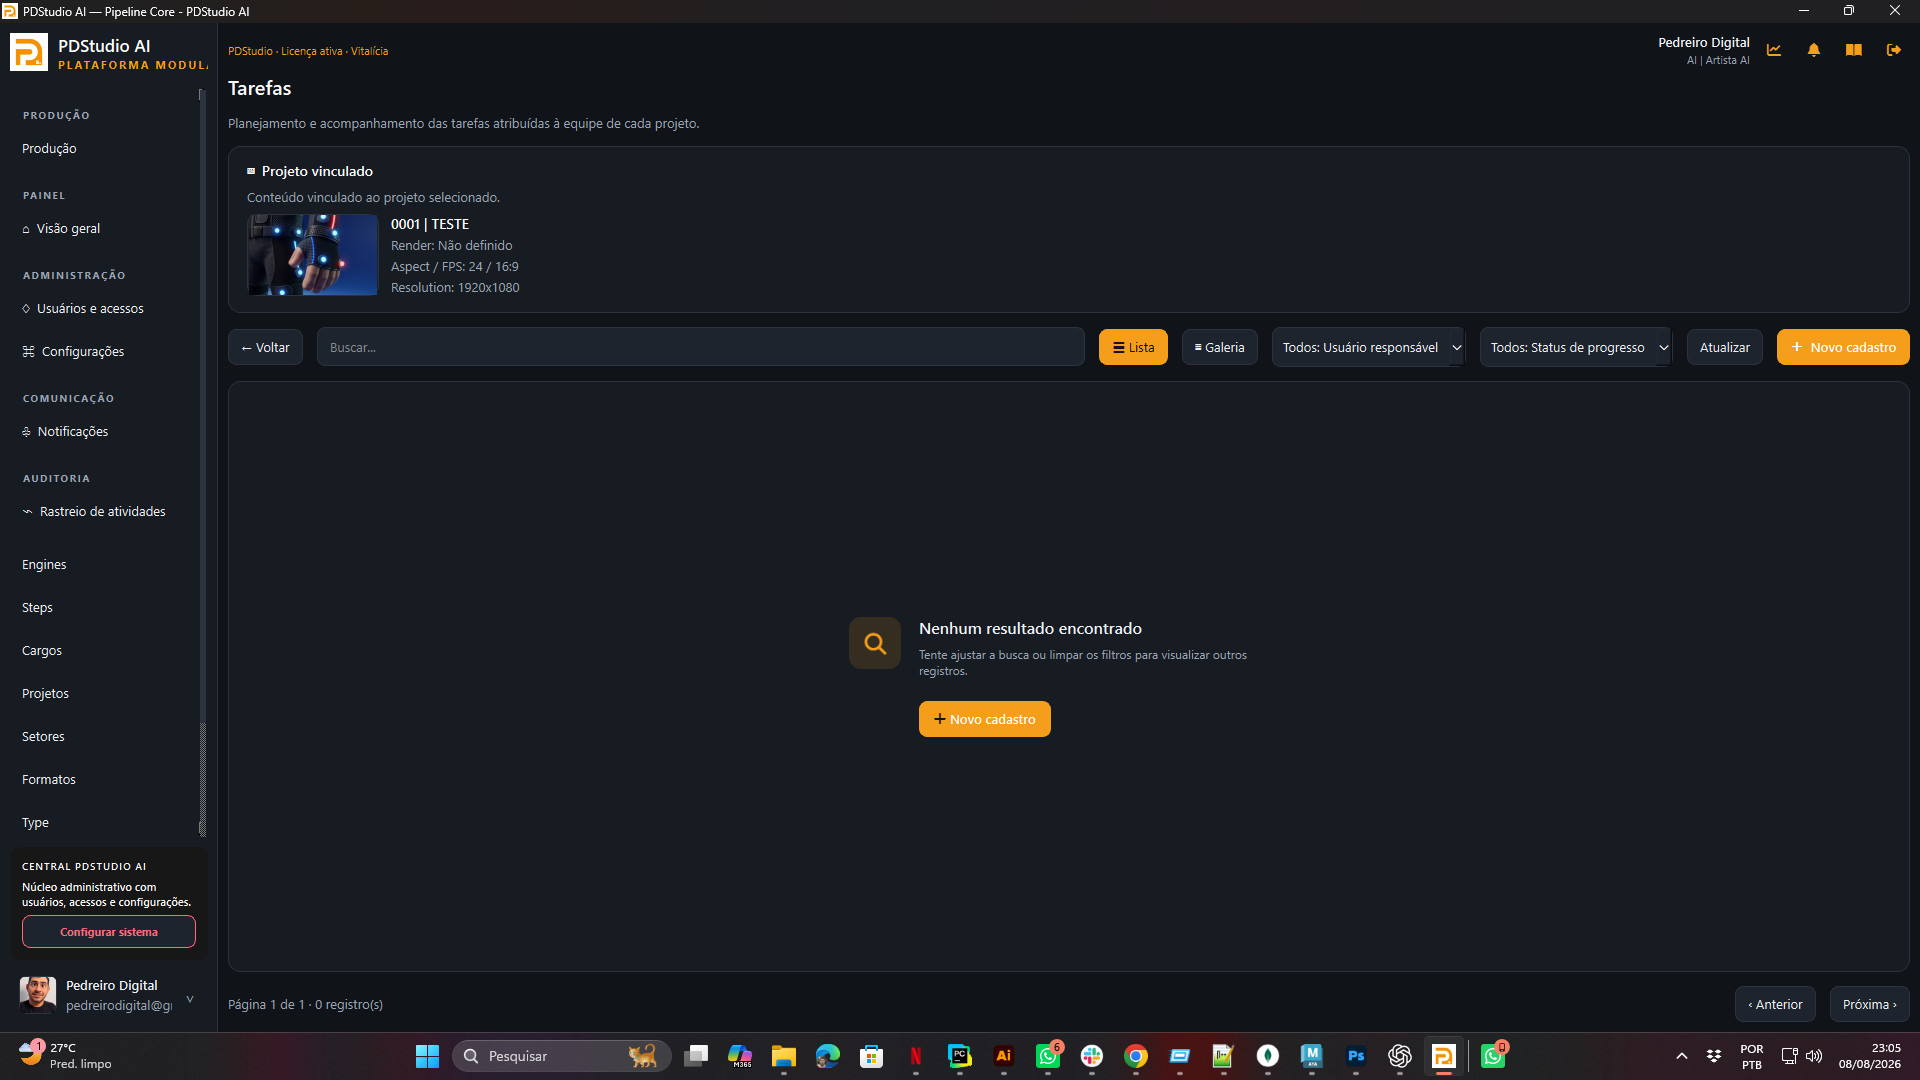Open the Windows Start menu
This screenshot has width=1920, height=1080.
pyautogui.click(x=428, y=1056)
